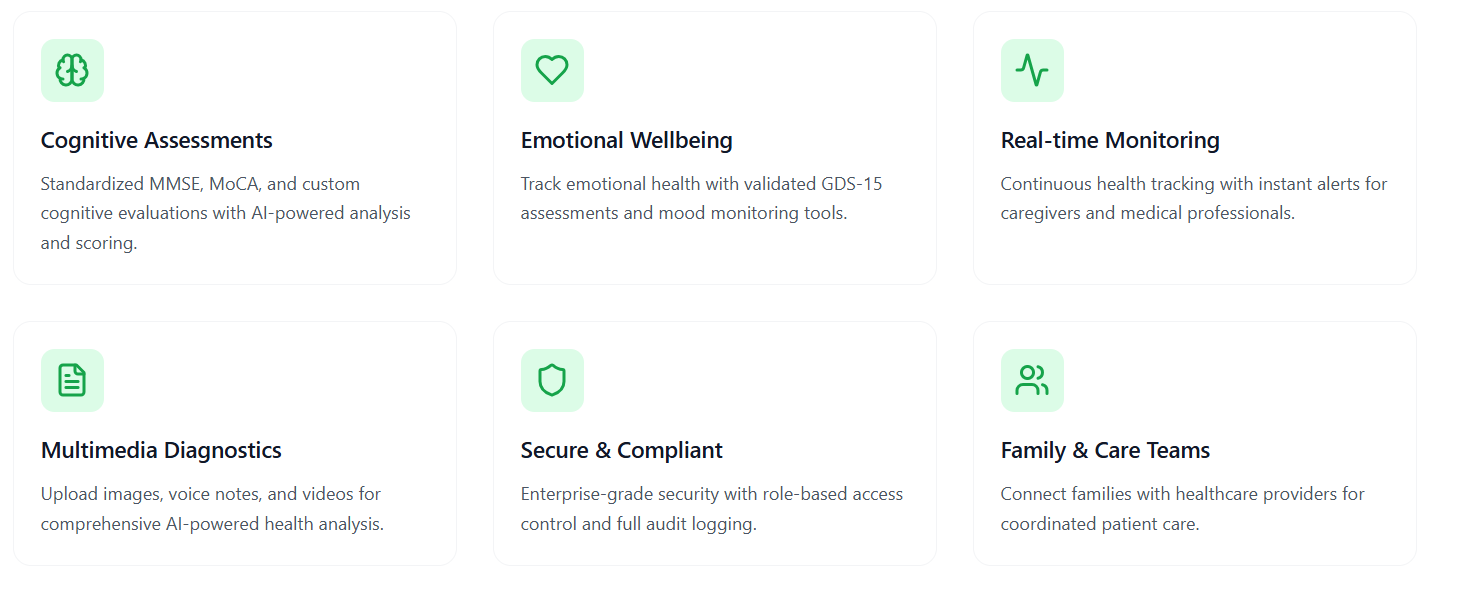
Task: Open the Cognitive Assessments heading link
Action: click(156, 140)
